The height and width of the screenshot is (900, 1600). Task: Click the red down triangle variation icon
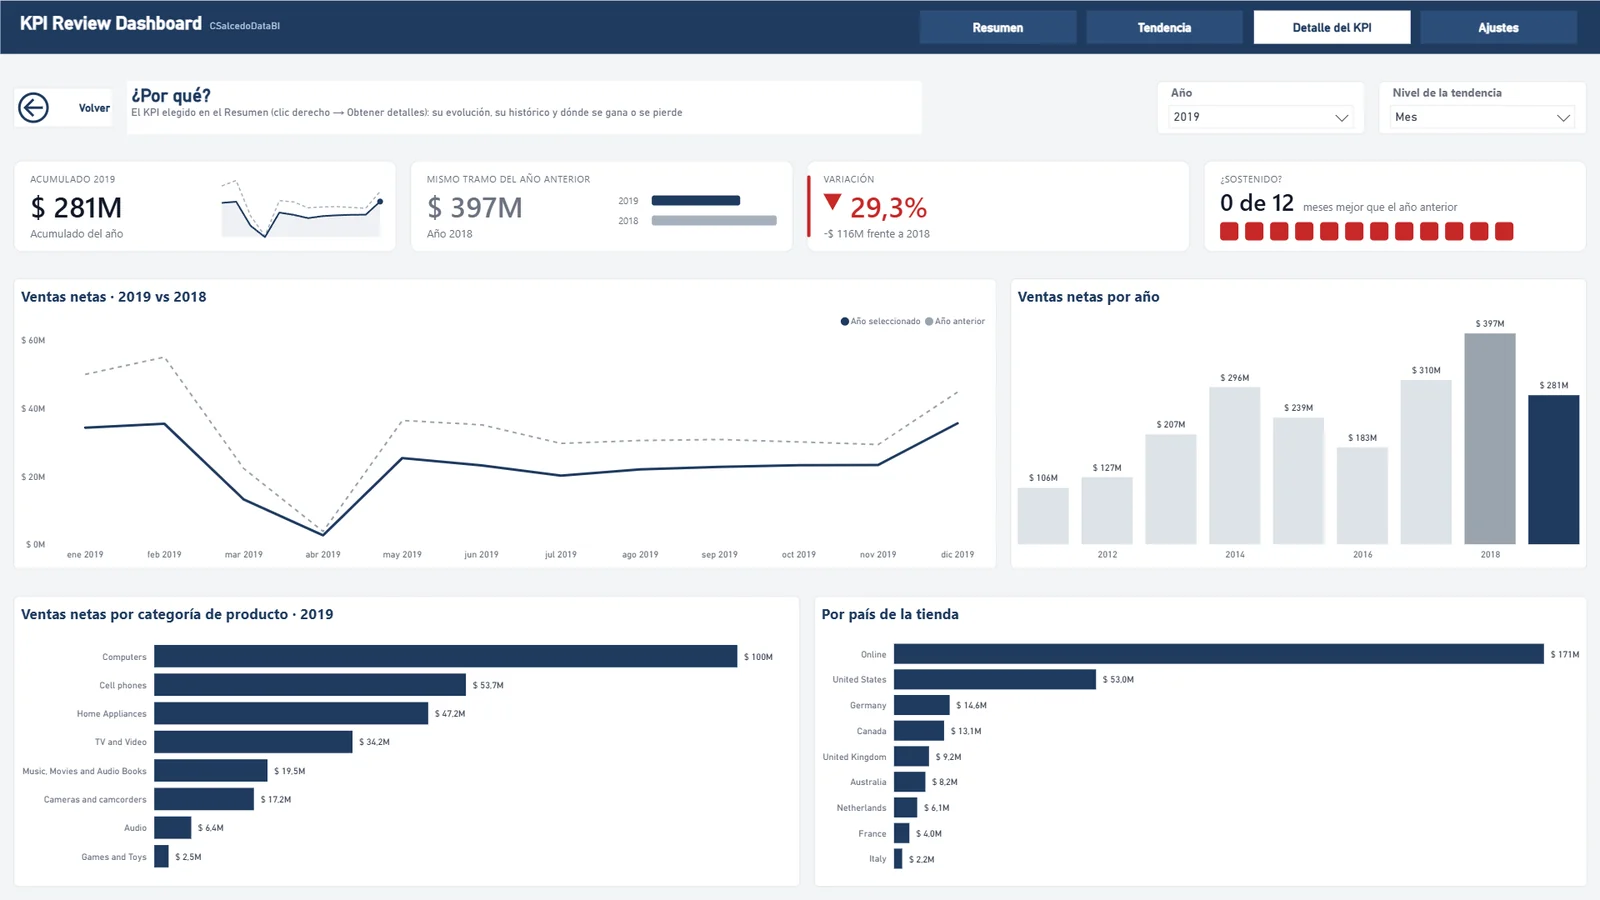pos(832,202)
